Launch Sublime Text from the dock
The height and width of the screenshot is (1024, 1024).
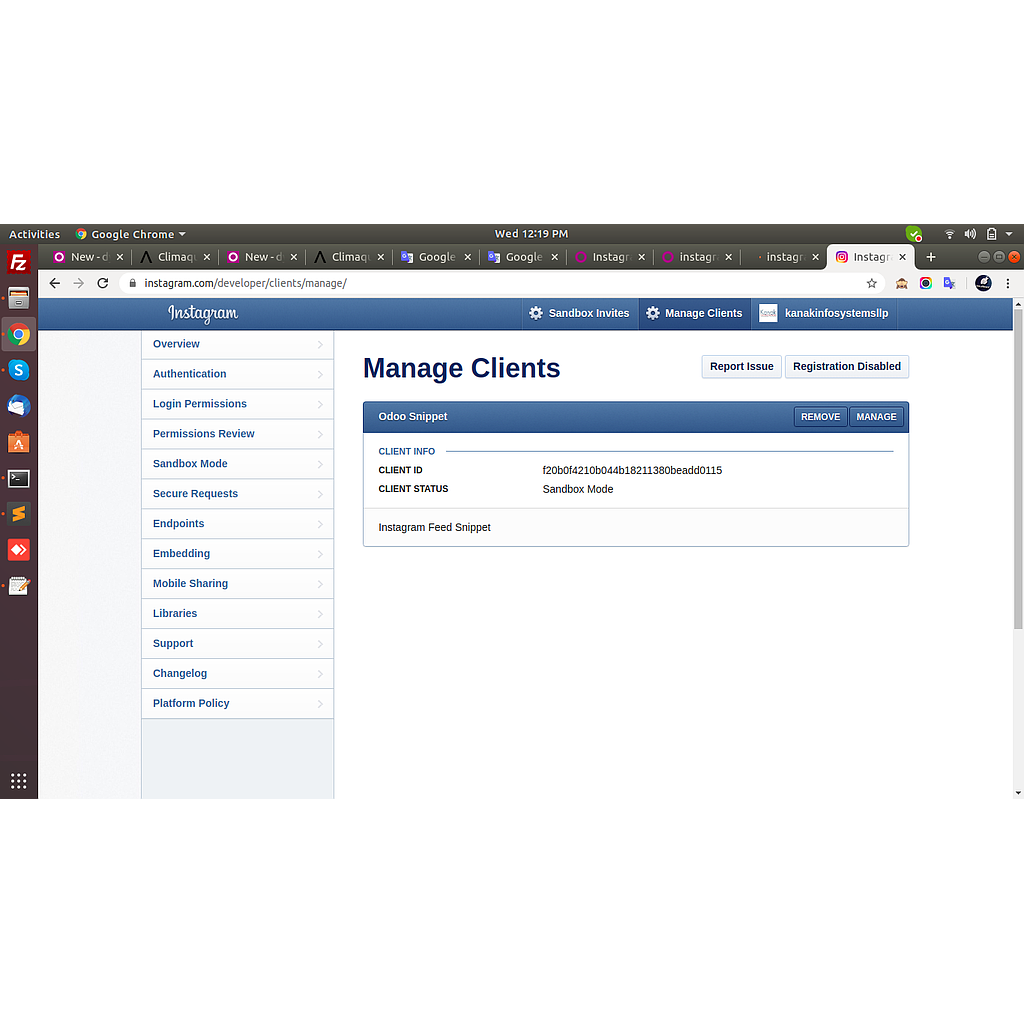18,514
